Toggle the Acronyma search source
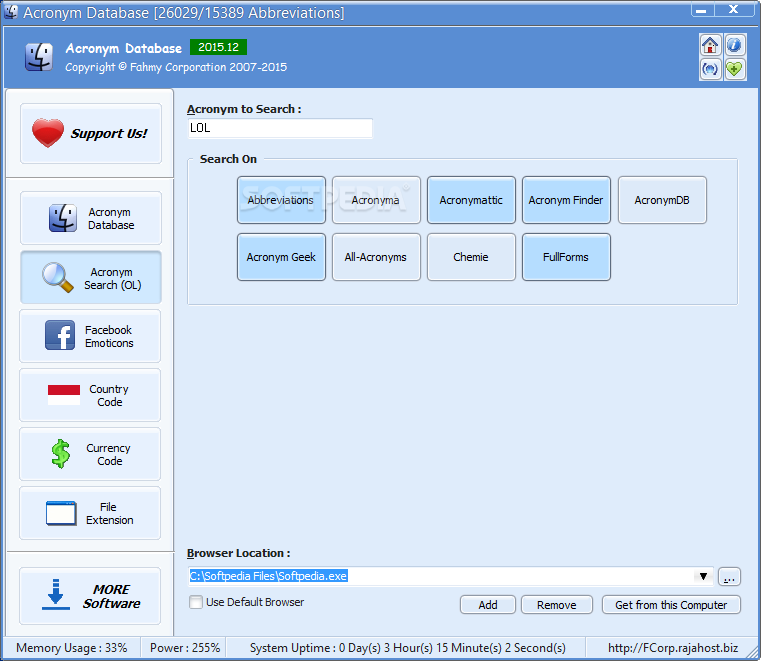The image size is (761, 661). tap(376, 200)
